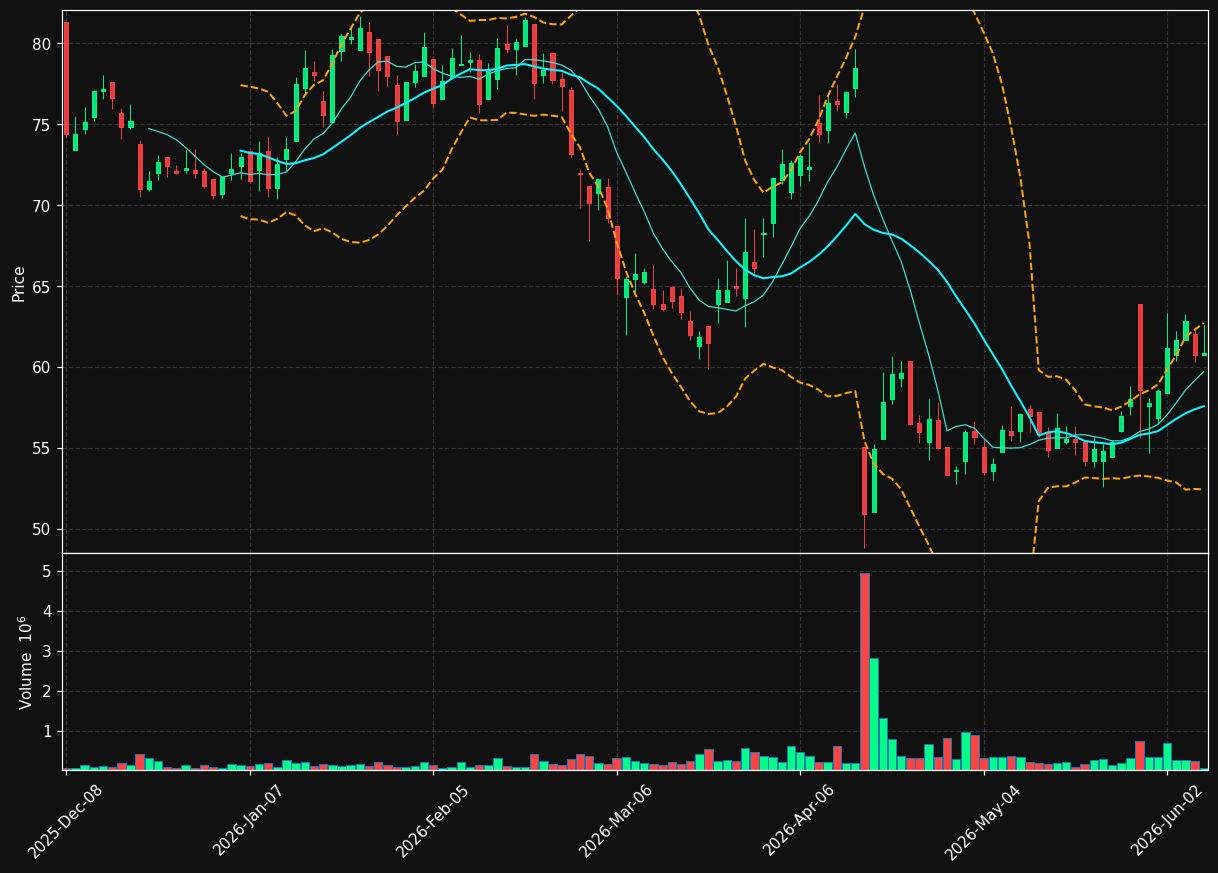Click the tallest red volume bar
Viewport: 1218px width, 873px height.
tap(865, 671)
